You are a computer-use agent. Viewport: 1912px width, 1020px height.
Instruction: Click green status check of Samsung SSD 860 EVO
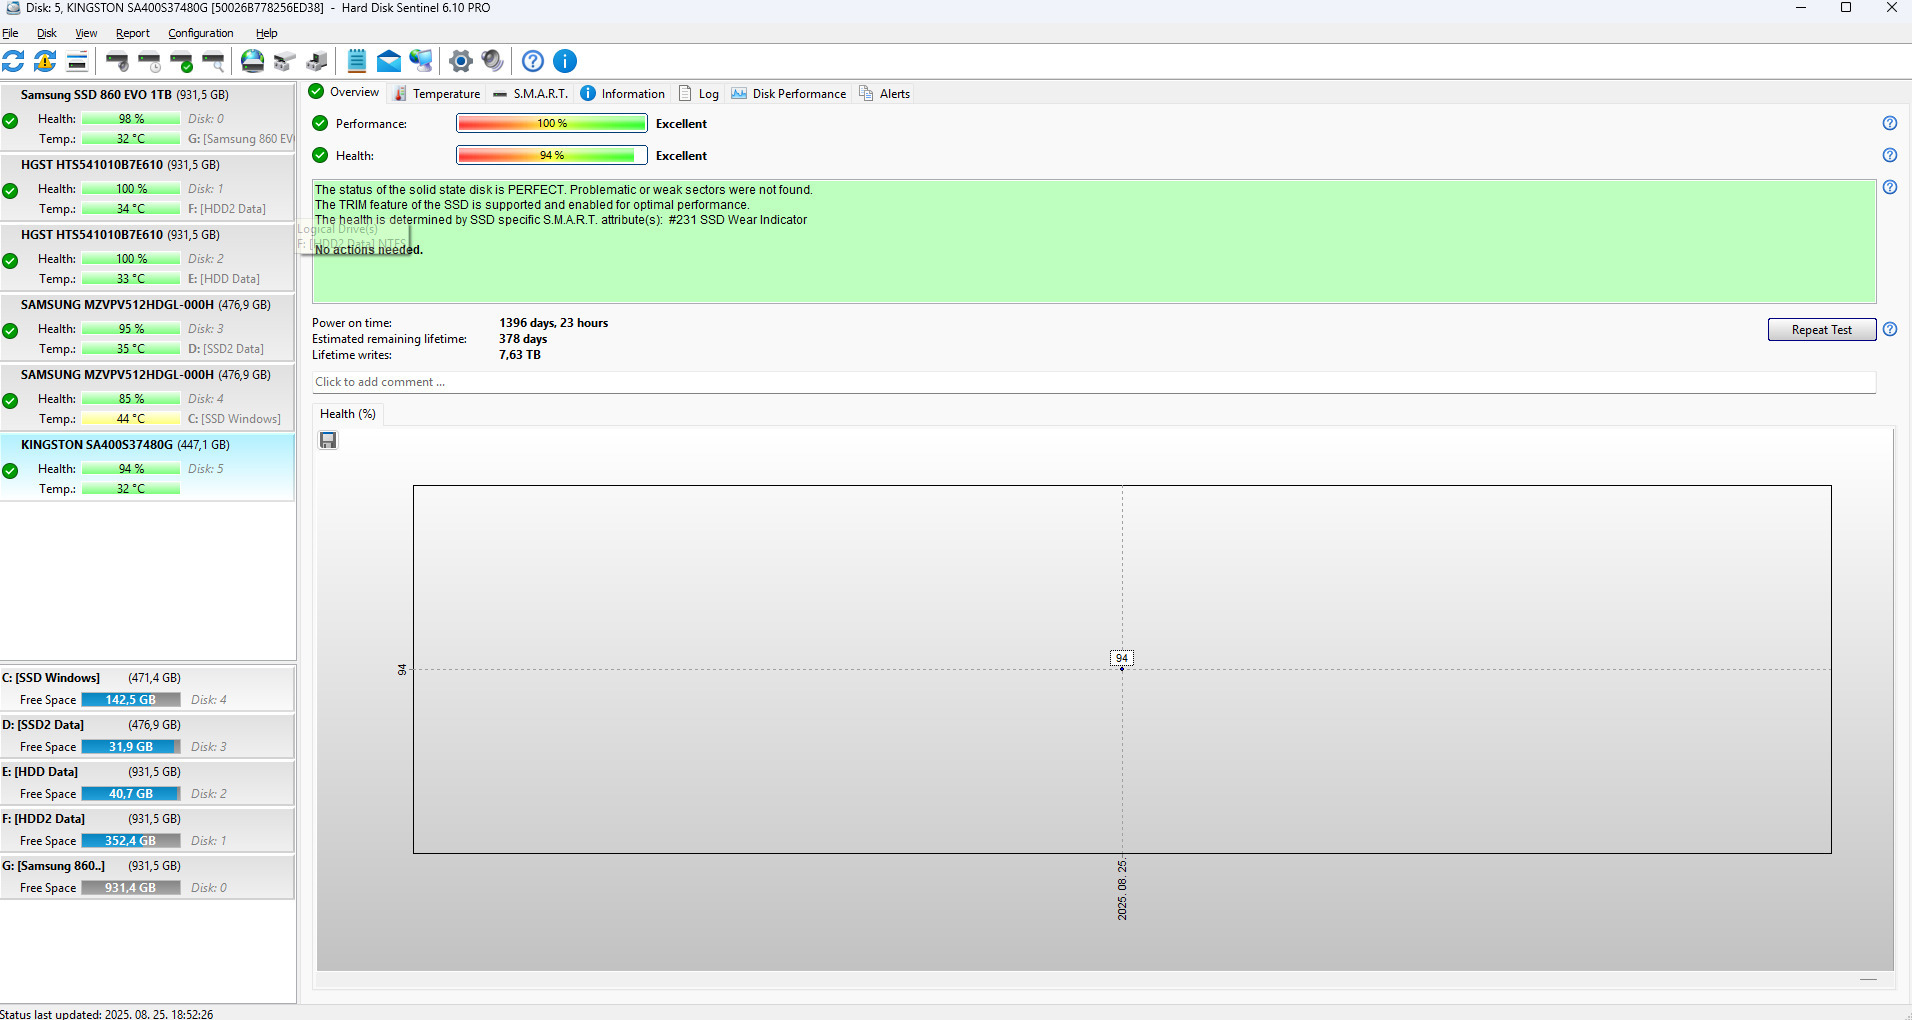[10, 121]
